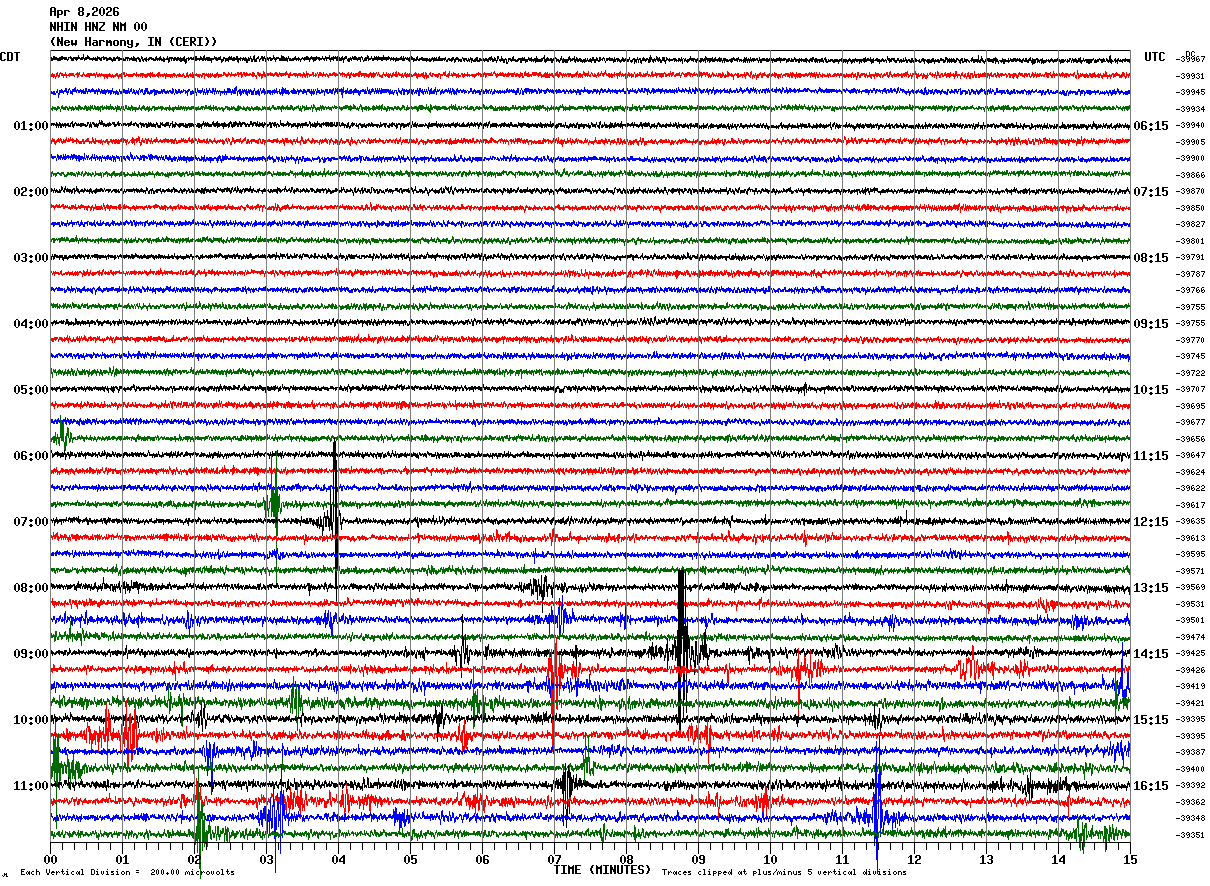
Task: Click the 'TIME (MINUTES)' axis title
Action: [x=602, y=870]
